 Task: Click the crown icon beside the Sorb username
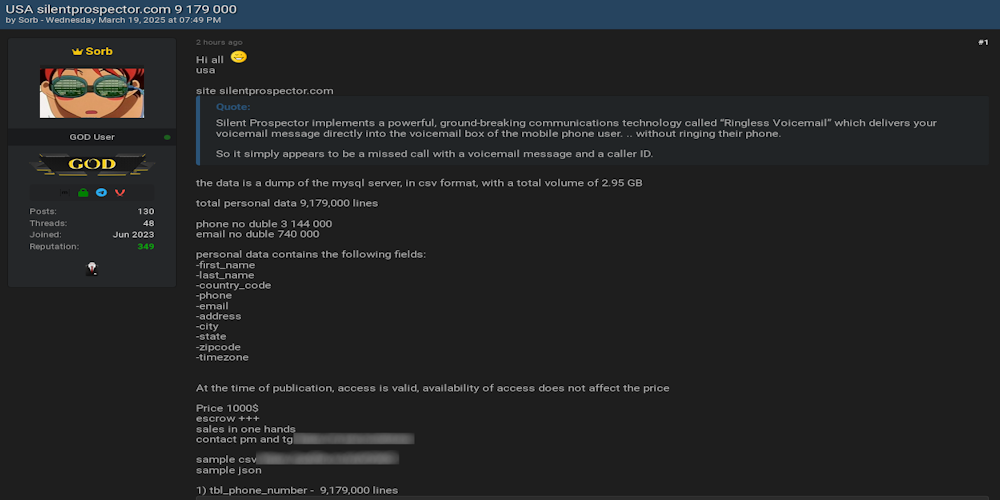pos(76,51)
